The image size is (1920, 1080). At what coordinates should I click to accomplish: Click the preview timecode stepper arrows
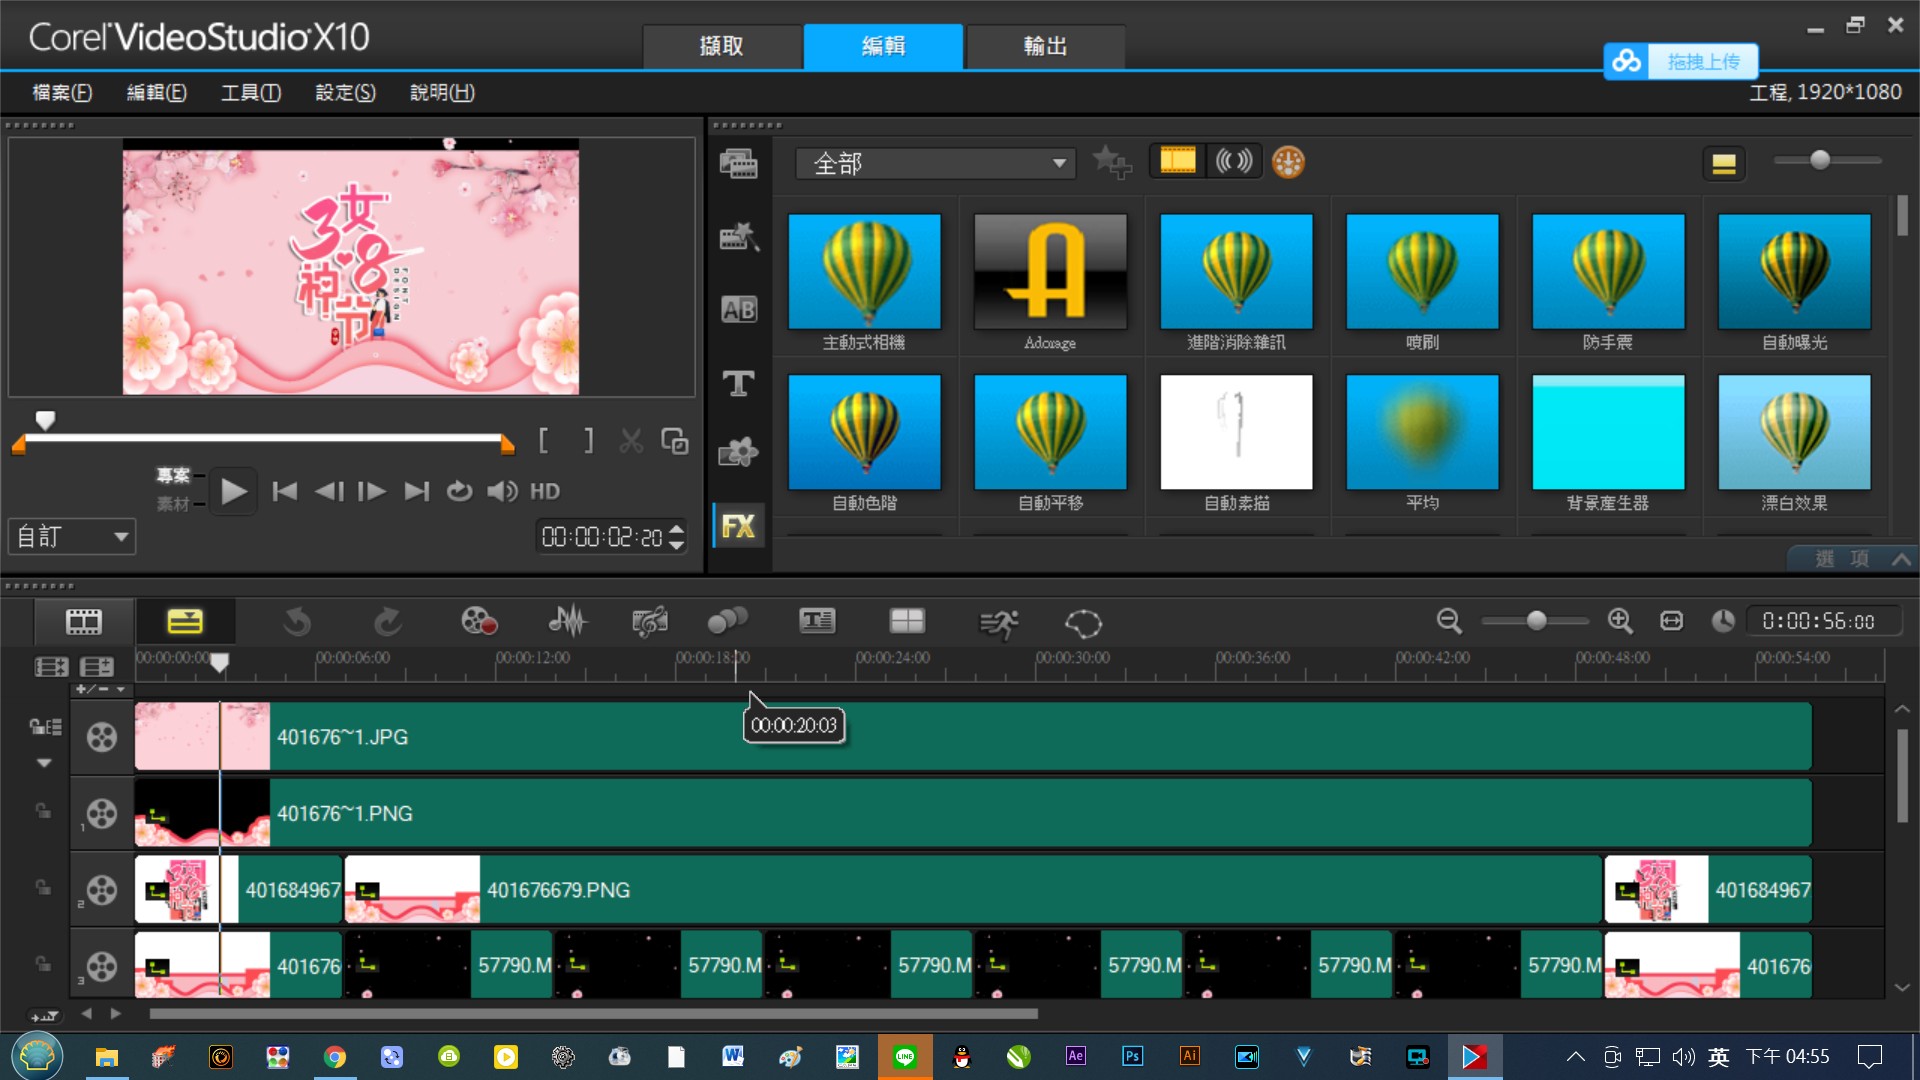(x=677, y=537)
